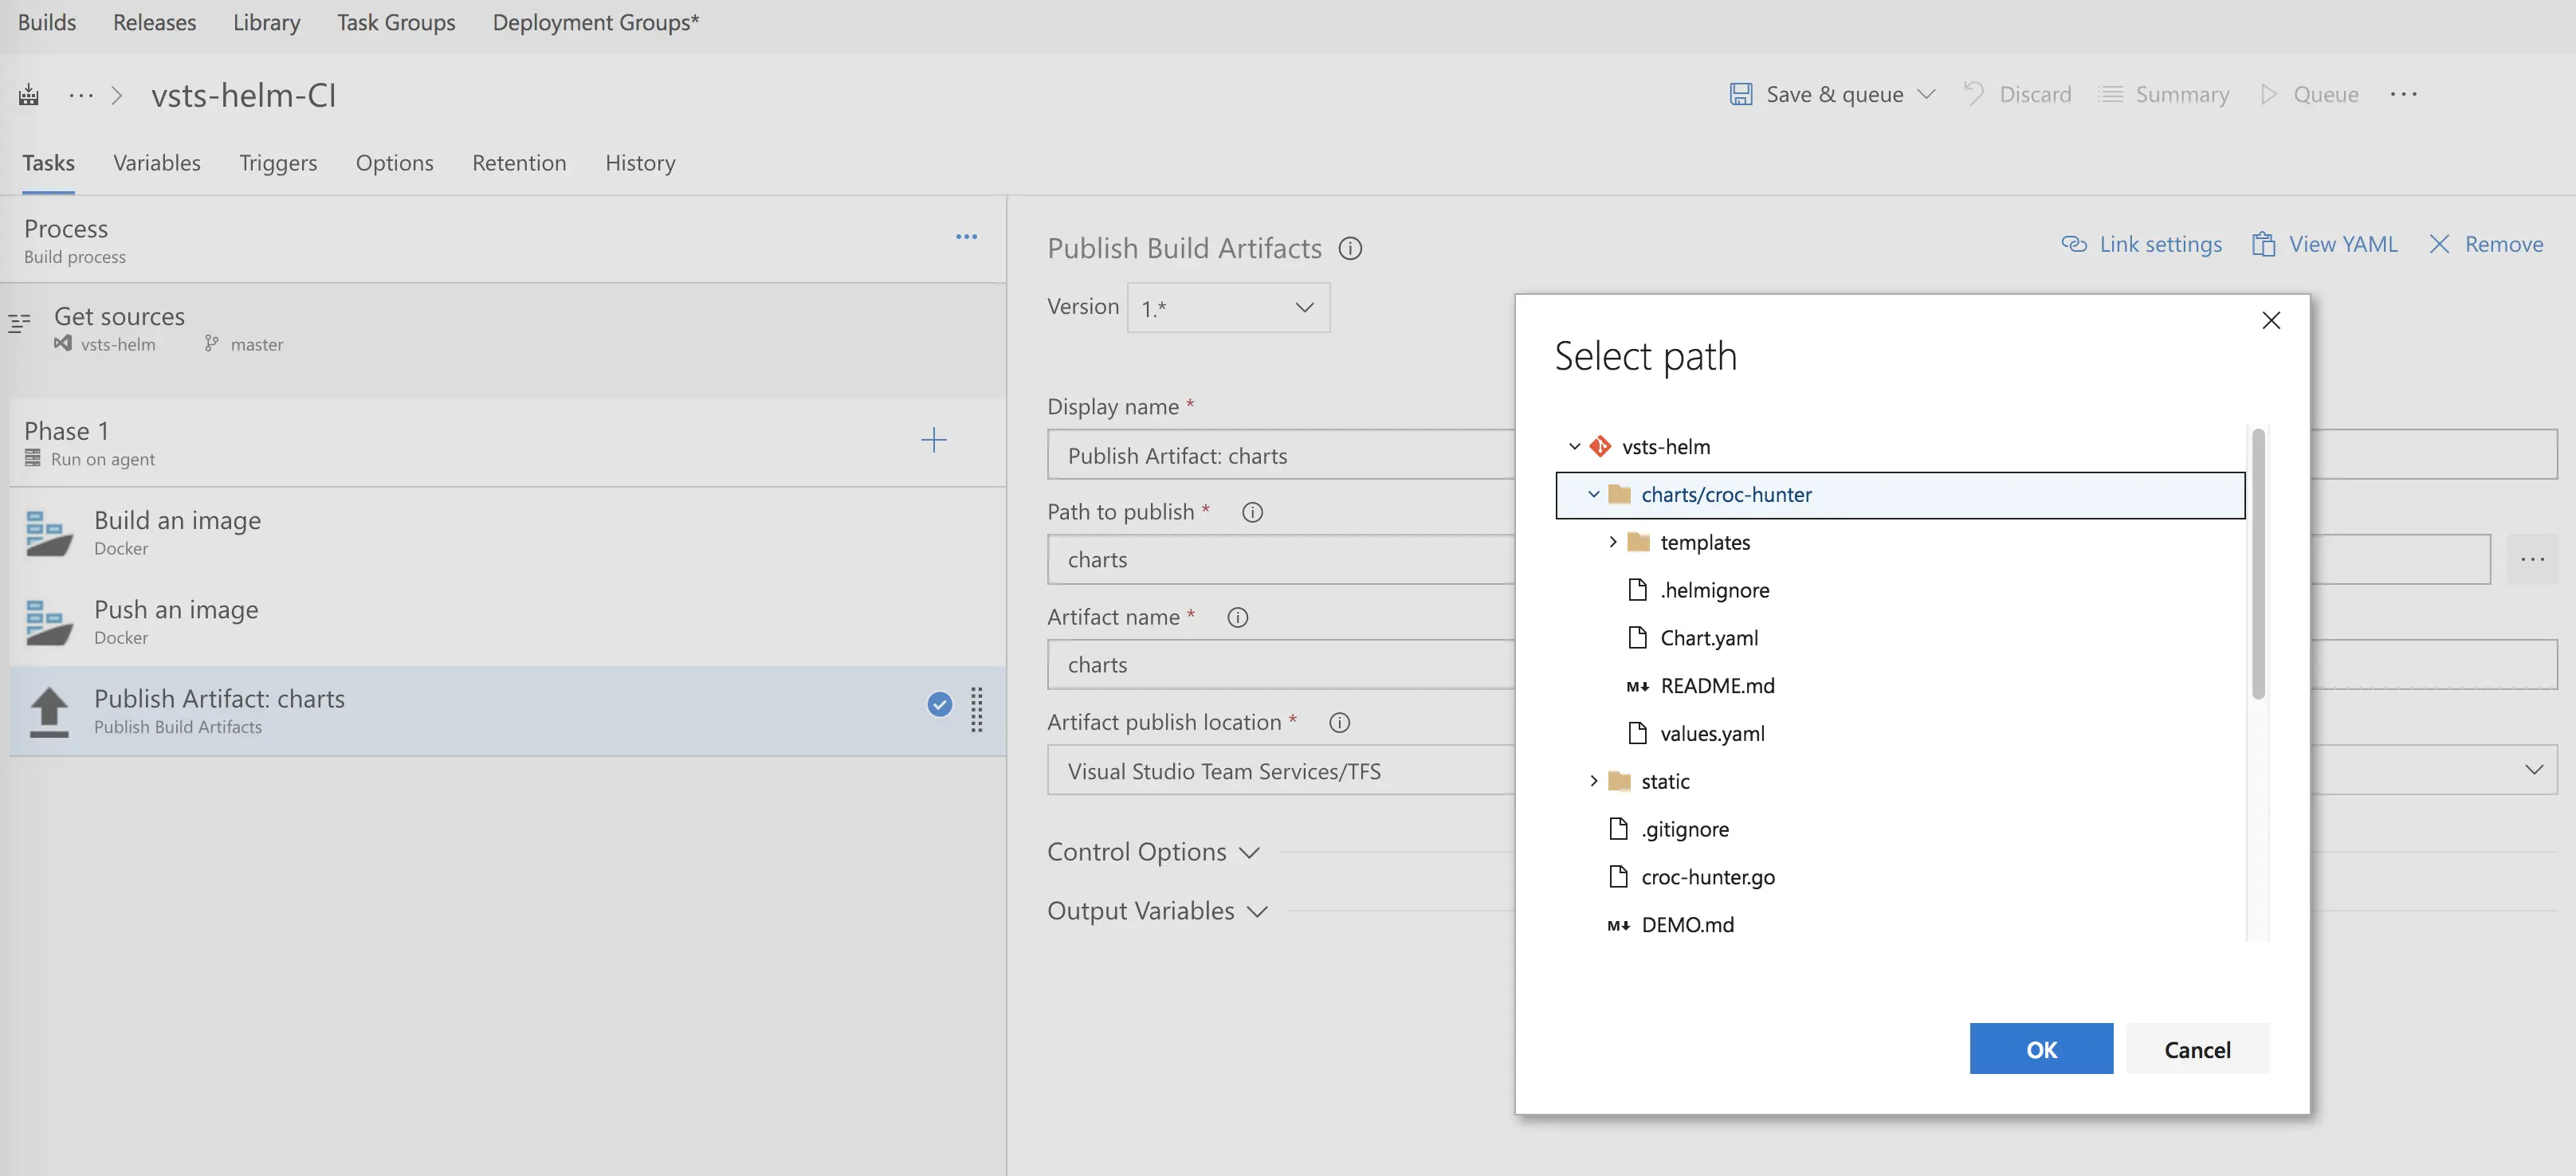Show info for Artifact publish location
Screen dimensions: 2576x1176
pyautogui.click(x=1339, y=723)
